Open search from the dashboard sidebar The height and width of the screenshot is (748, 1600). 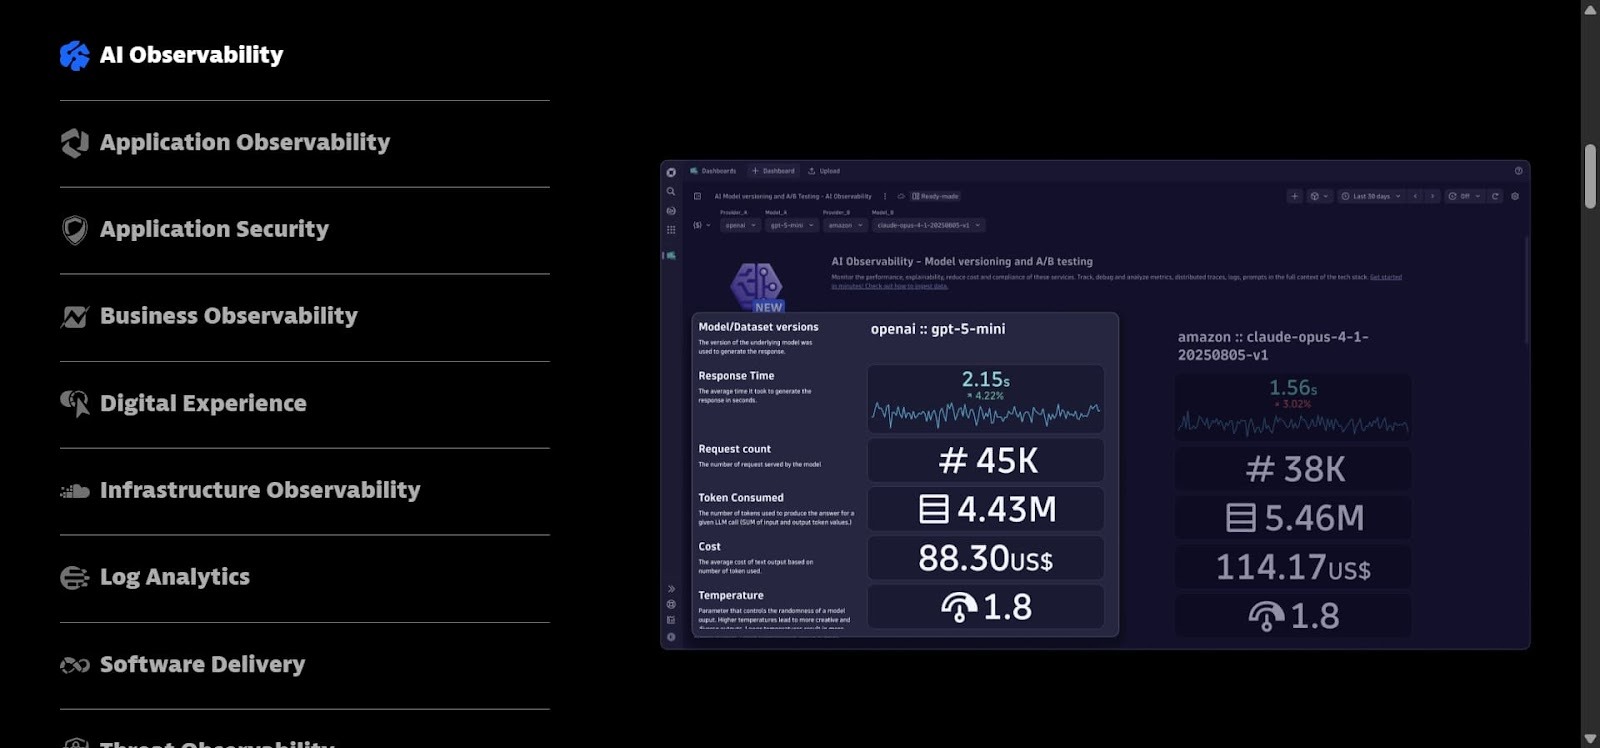click(x=671, y=191)
